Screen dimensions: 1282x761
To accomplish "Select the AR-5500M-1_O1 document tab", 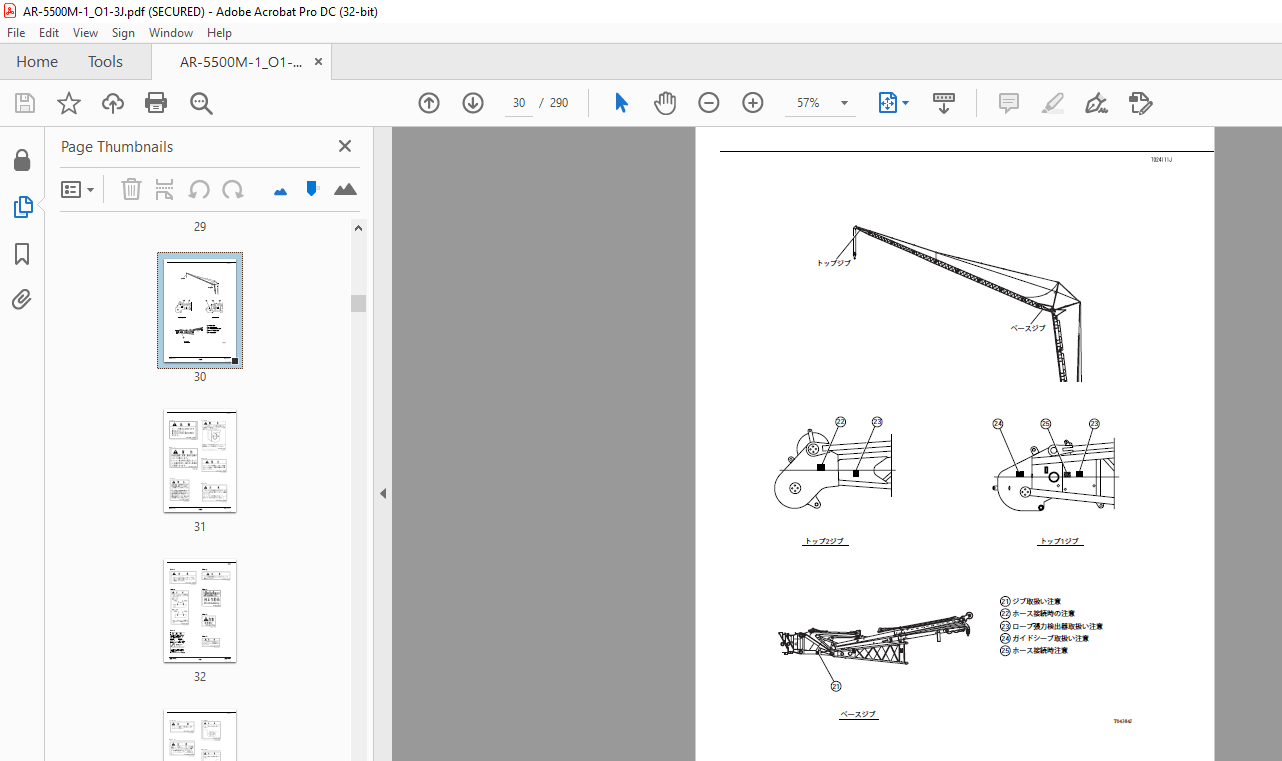I will (x=241, y=61).
